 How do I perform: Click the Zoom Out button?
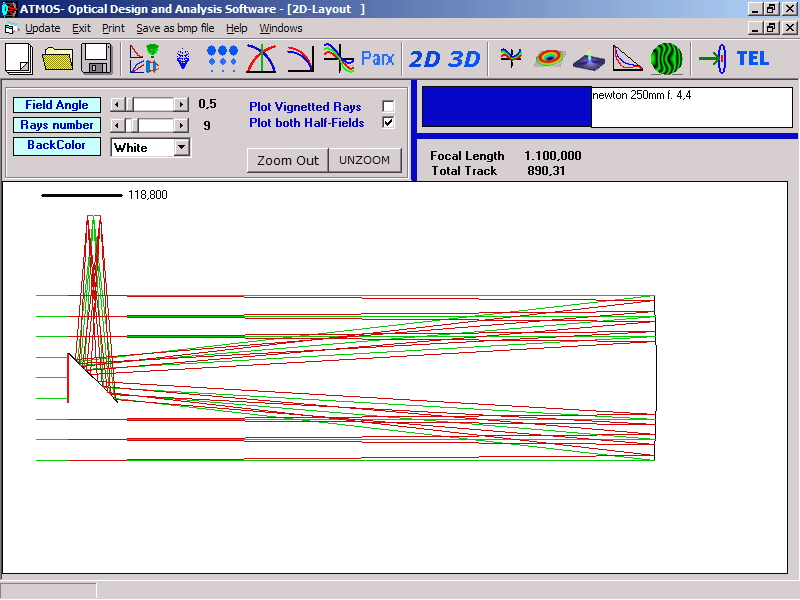click(287, 160)
